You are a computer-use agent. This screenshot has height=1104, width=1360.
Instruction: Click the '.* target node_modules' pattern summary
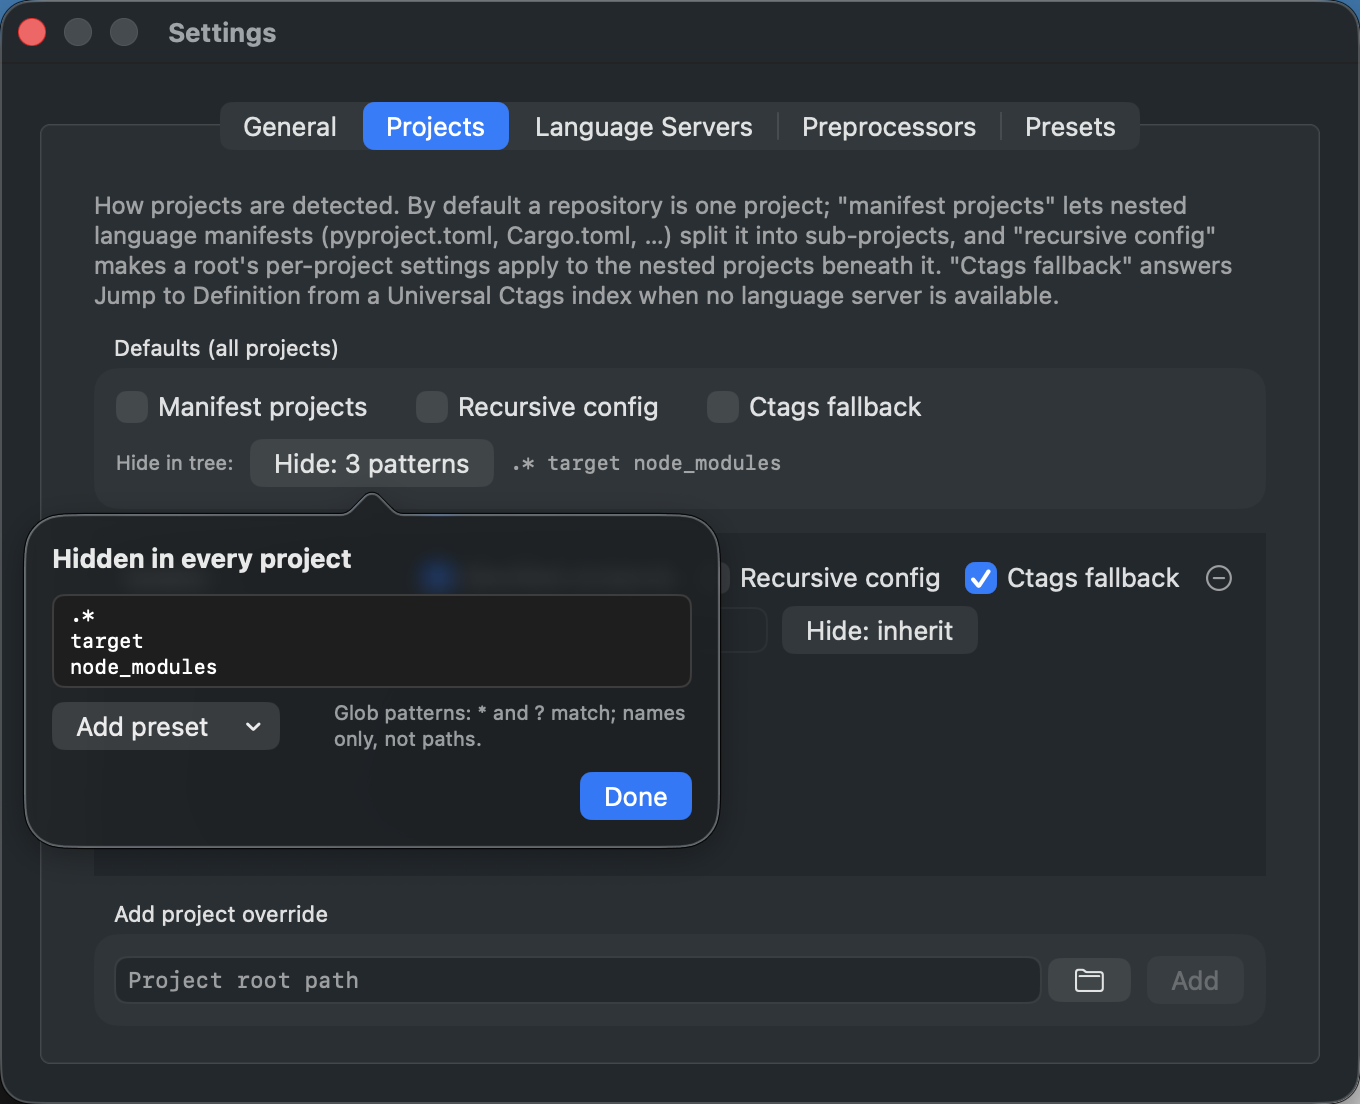[x=646, y=463]
